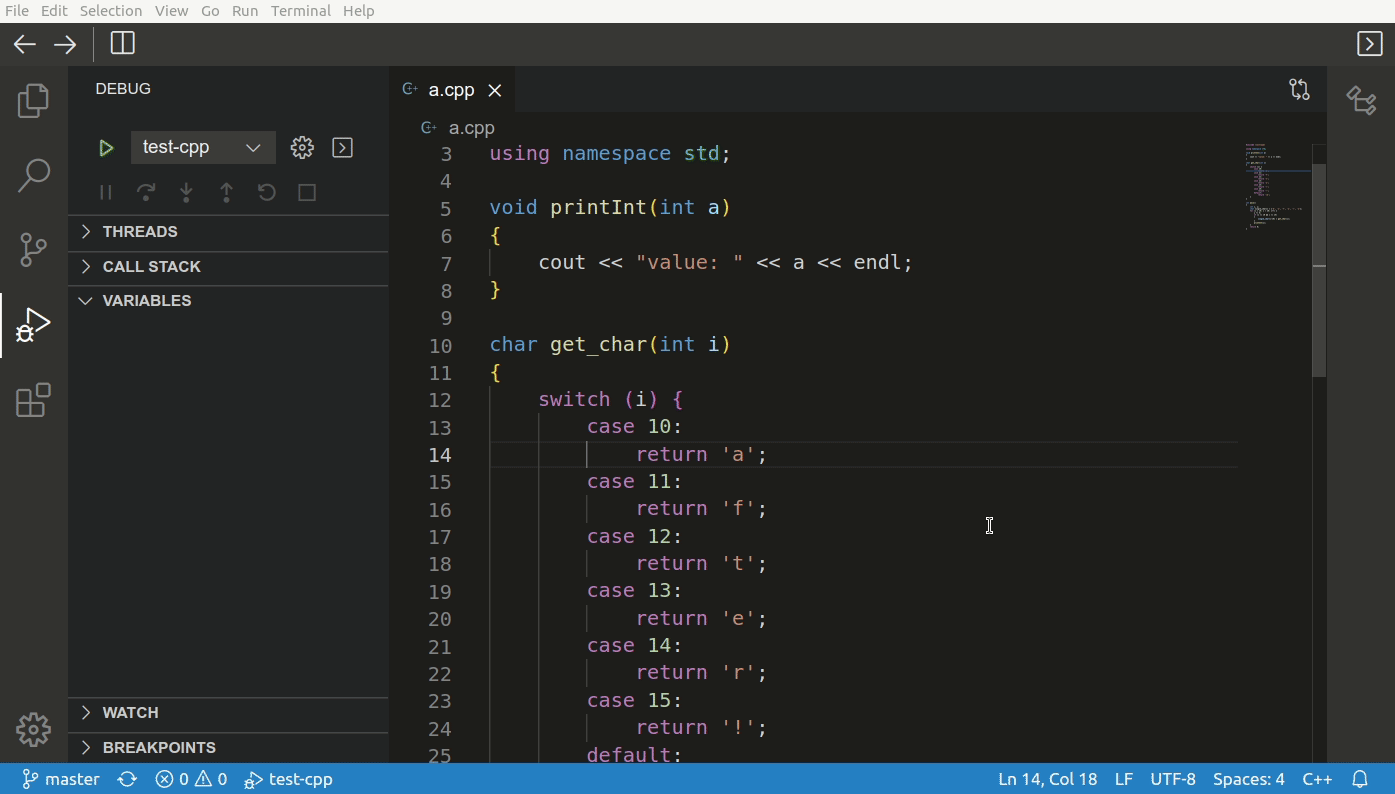This screenshot has height=794, width=1395.
Task: Open the Selection menu
Action: [x=111, y=10]
